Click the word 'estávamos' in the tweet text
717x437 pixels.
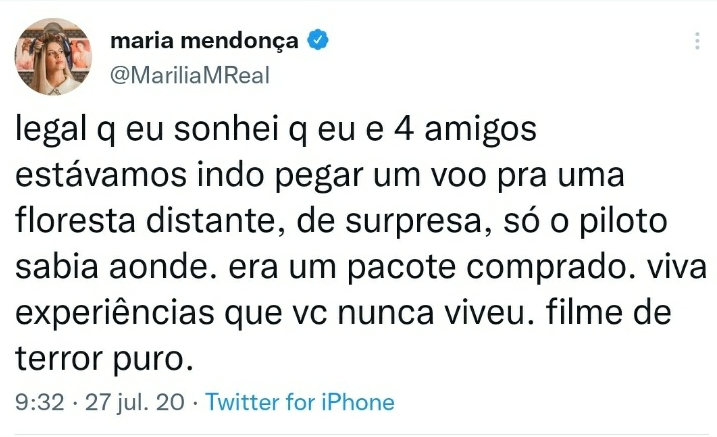pyautogui.click(x=100, y=178)
